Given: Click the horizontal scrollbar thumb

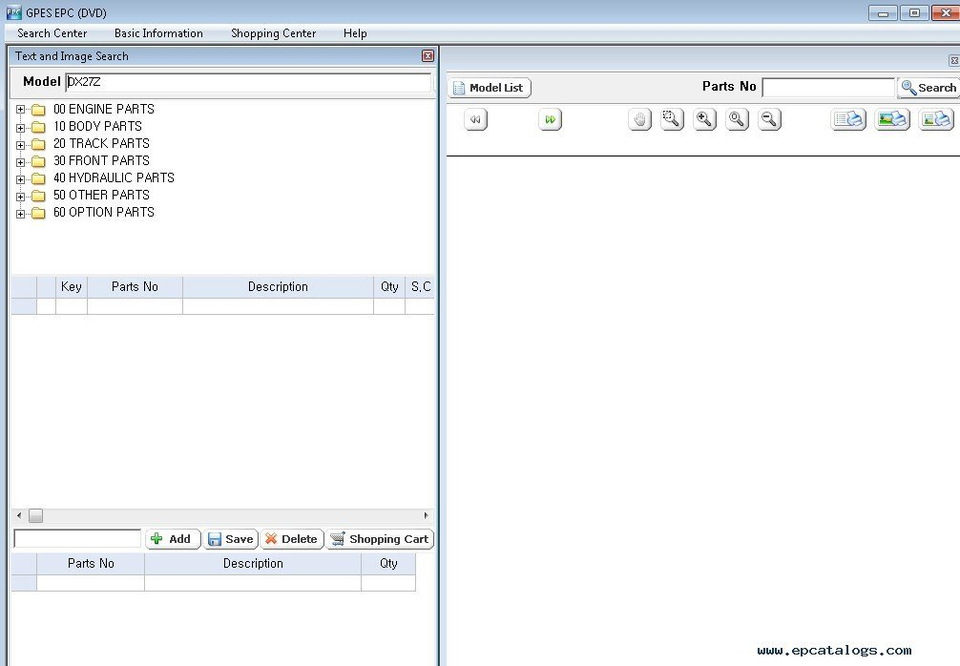Looking at the screenshot, I should 36,515.
